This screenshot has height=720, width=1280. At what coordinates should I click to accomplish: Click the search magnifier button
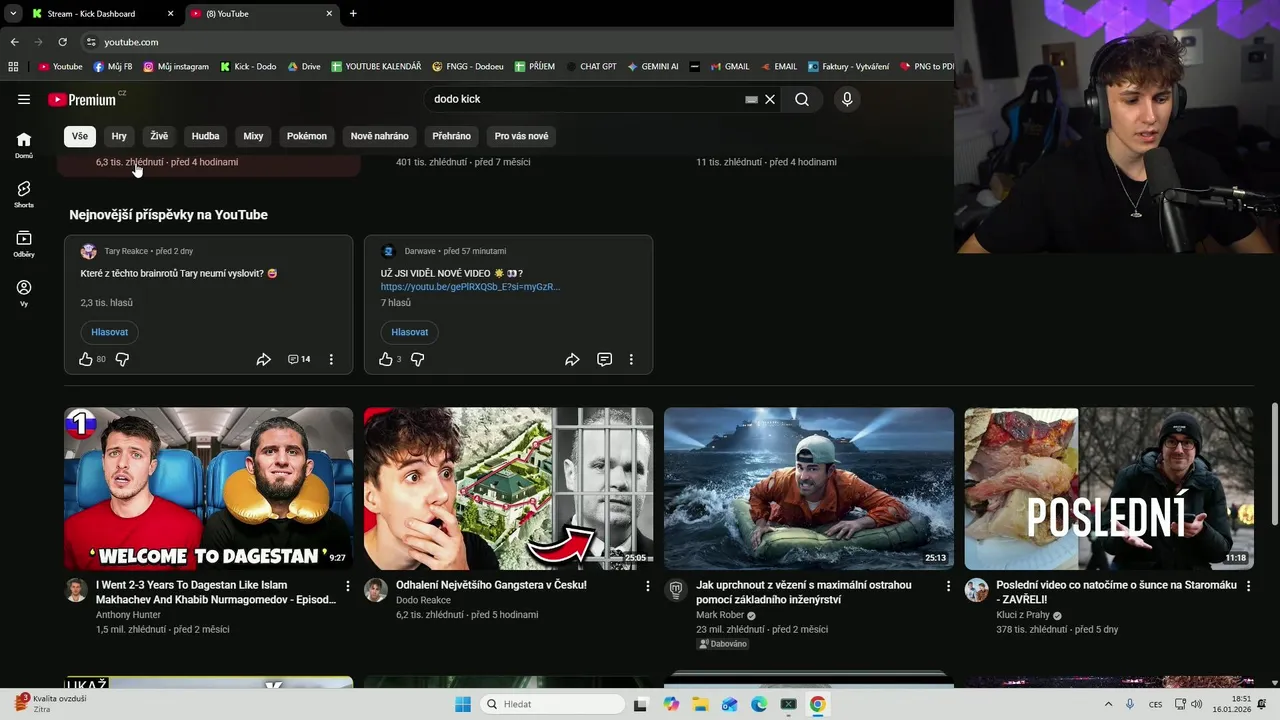[802, 99]
